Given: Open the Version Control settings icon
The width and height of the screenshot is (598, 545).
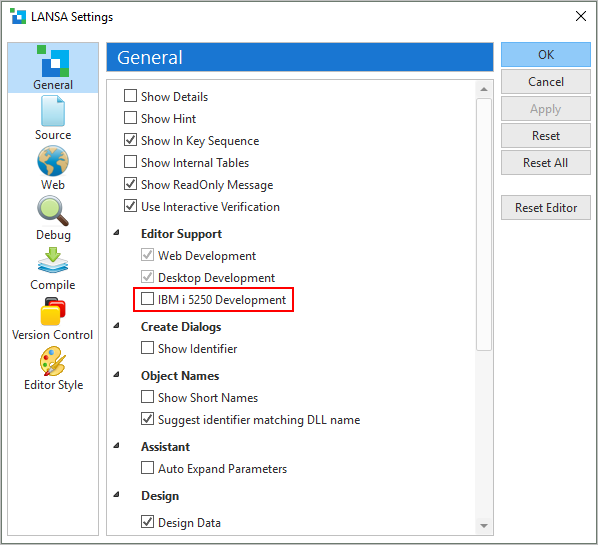Looking at the screenshot, I should pyautogui.click(x=53, y=311).
